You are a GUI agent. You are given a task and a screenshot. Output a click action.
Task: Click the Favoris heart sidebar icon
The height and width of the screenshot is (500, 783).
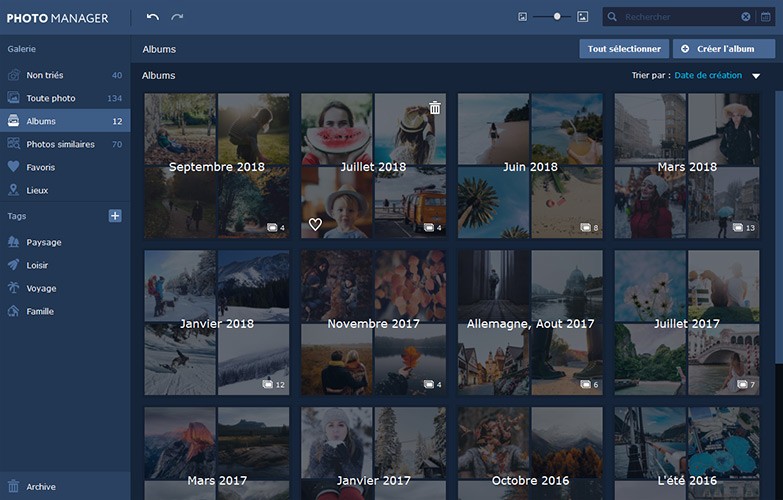tap(13, 166)
